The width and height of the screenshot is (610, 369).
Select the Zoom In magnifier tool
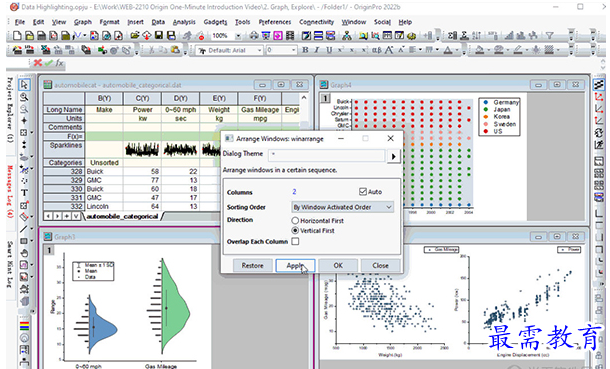pyautogui.click(x=24, y=96)
